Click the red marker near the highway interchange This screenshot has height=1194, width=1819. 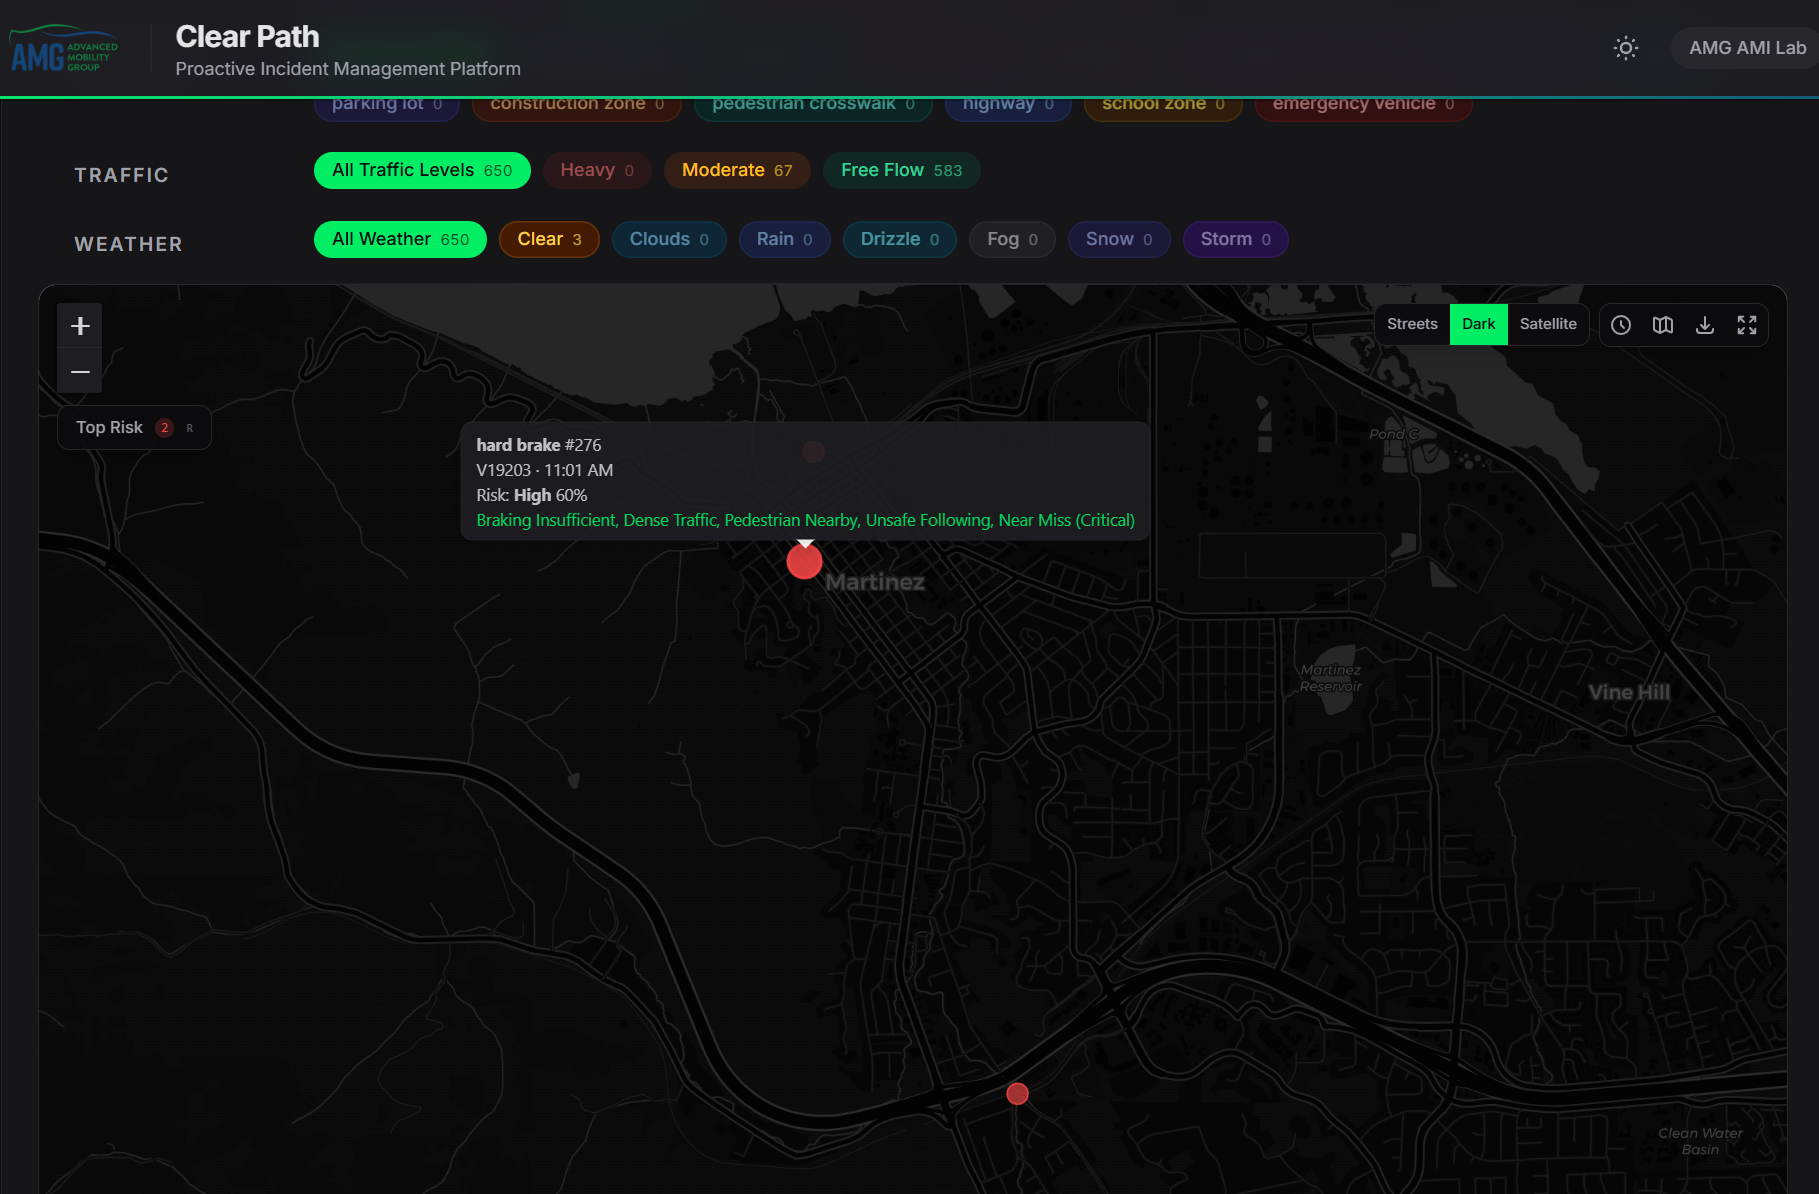(1017, 1094)
